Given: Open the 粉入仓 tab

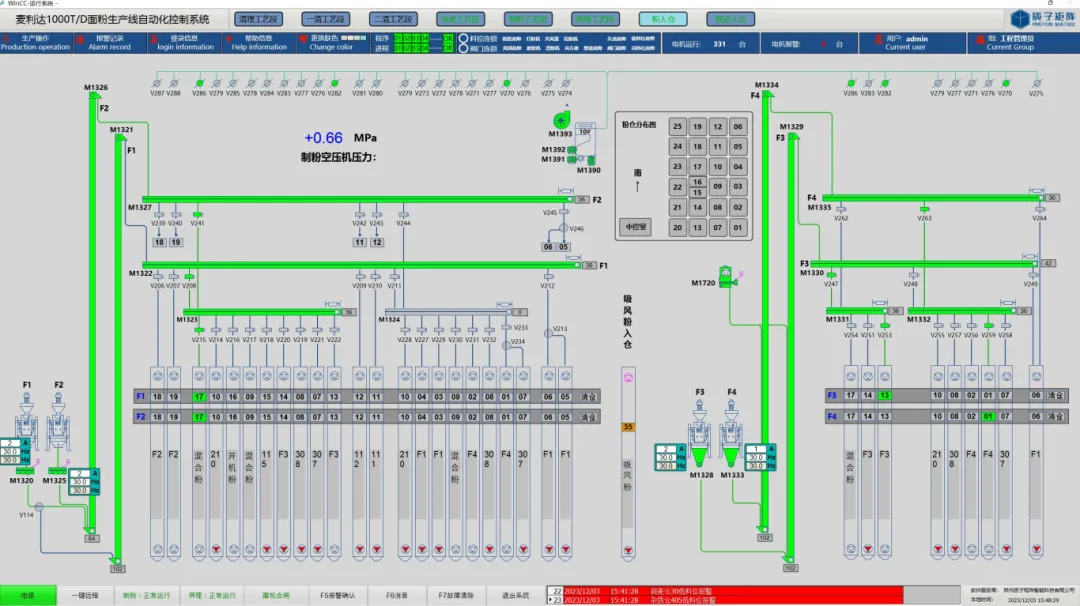Looking at the screenshot, I should click(663, 19).
